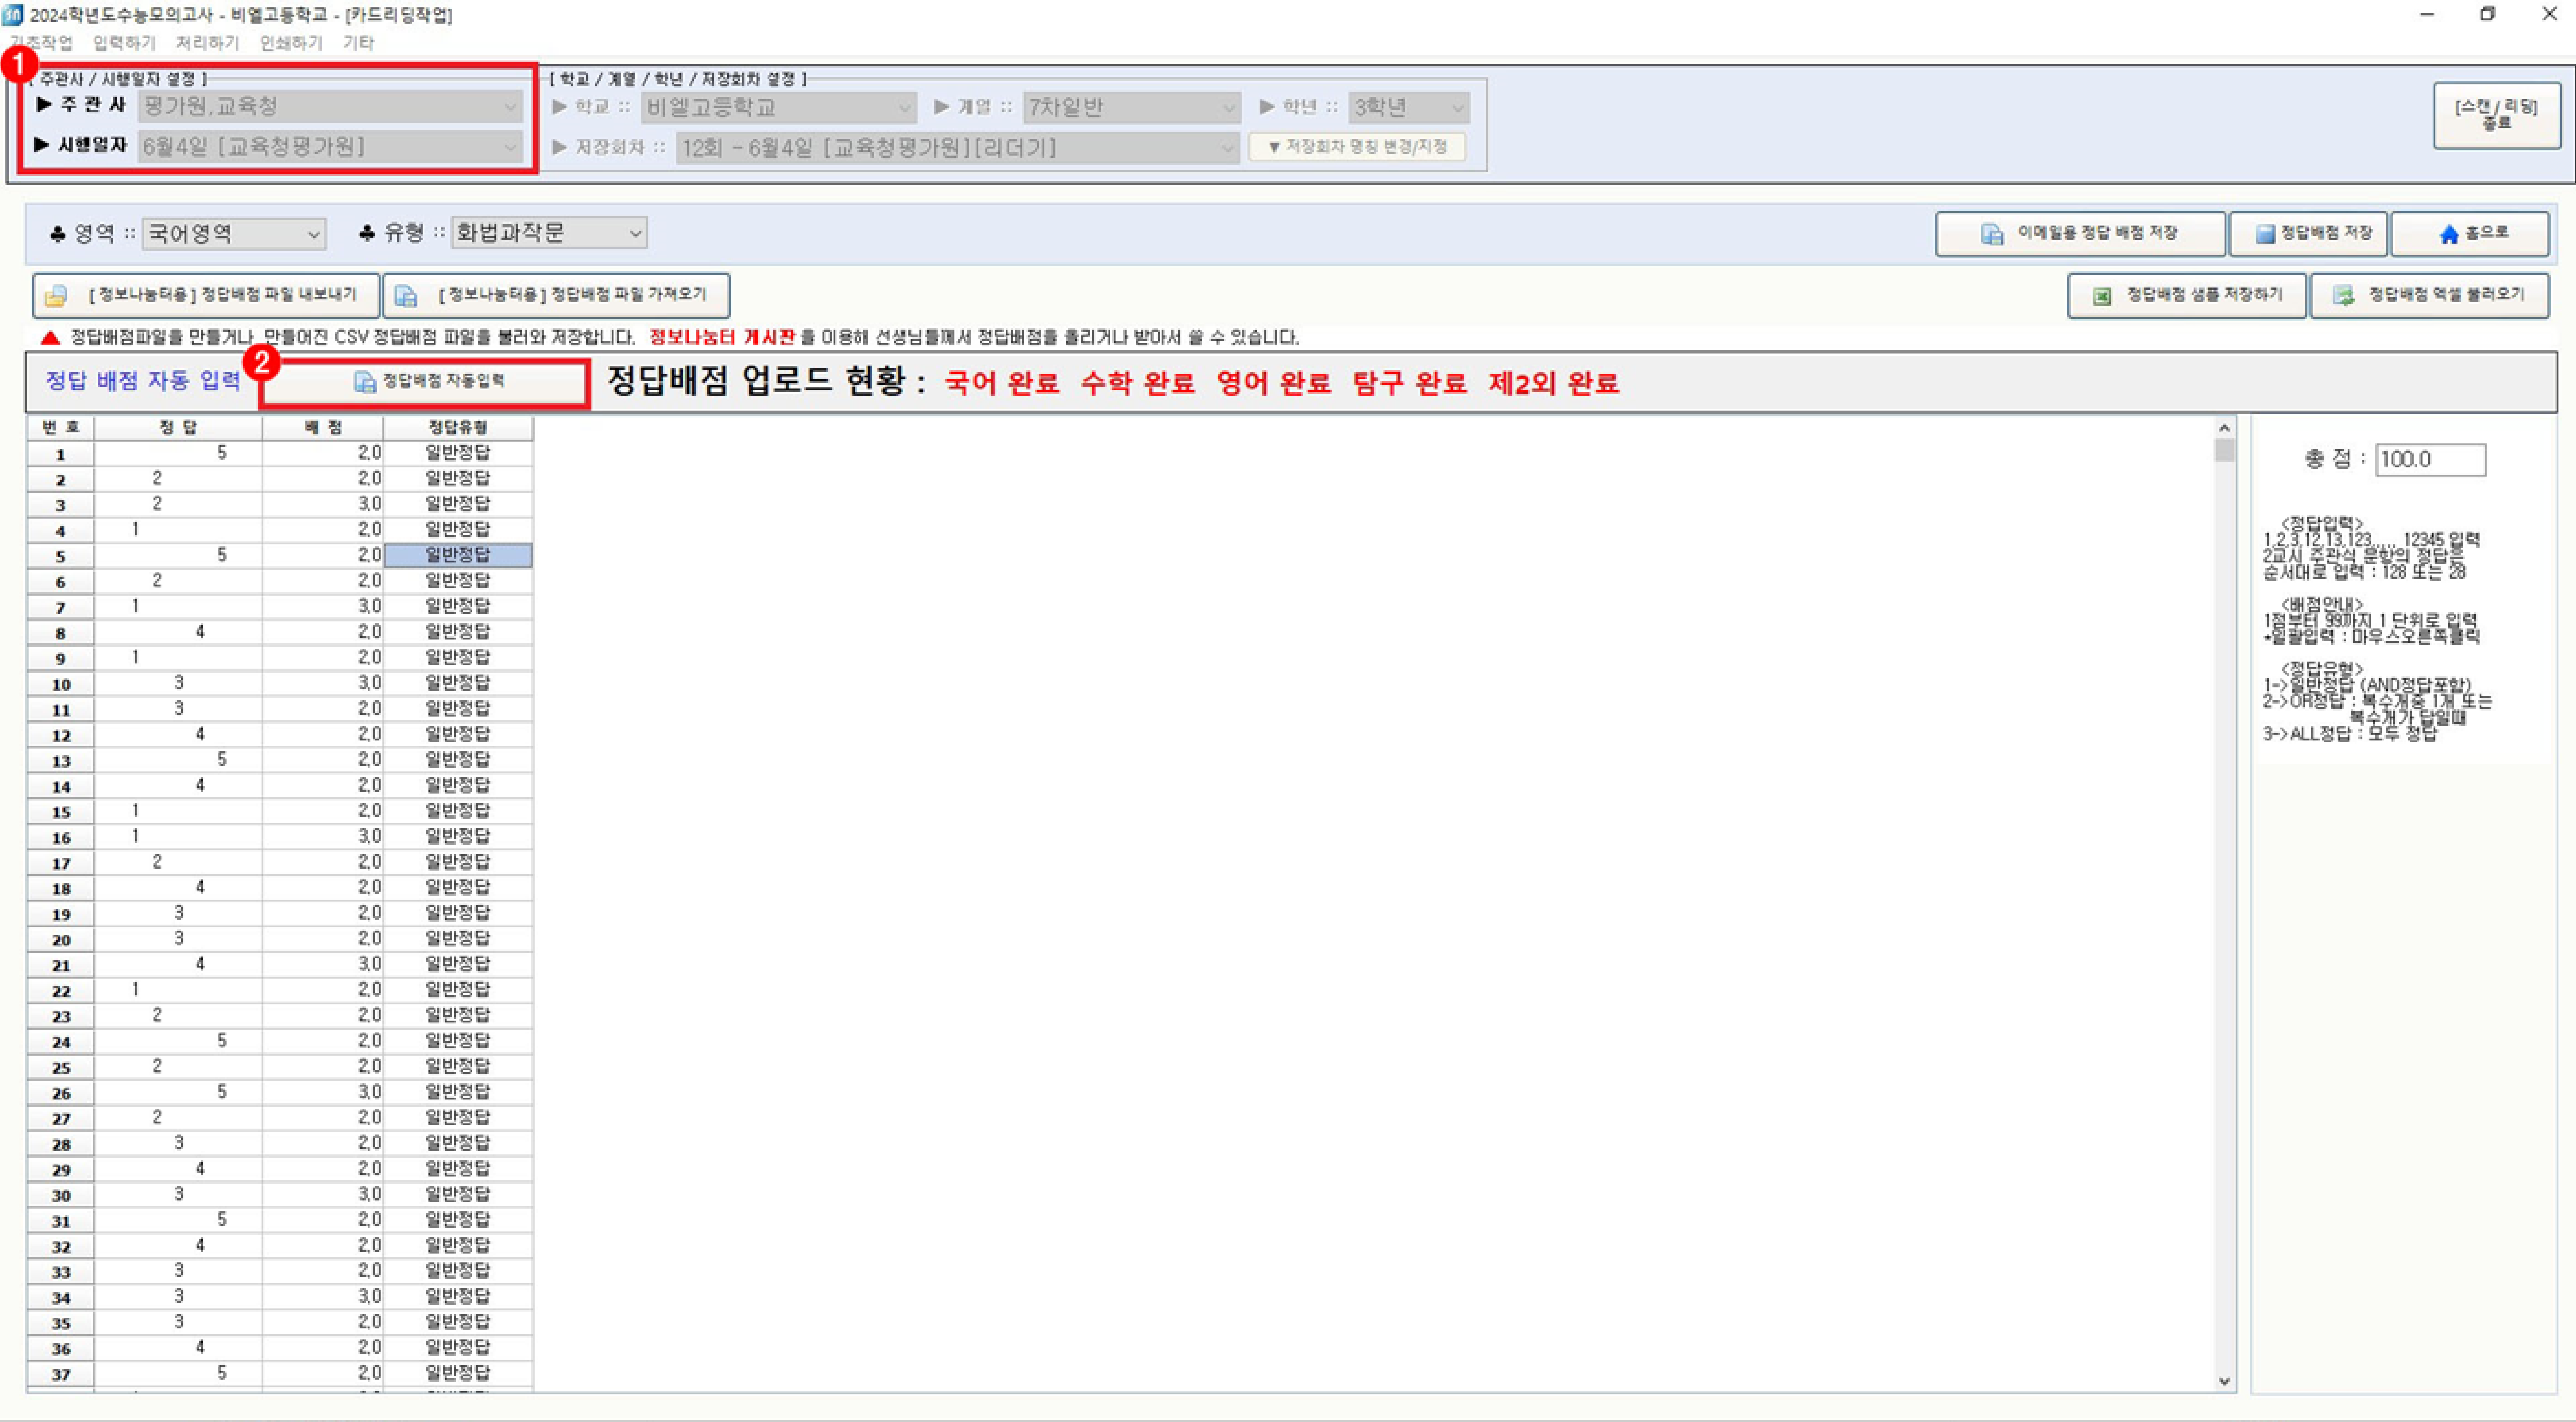Click the 일반정답 cell in row 30
Image resolution: width=2576 pixels, height=1422 pixels.
(x=458, y=1194)
